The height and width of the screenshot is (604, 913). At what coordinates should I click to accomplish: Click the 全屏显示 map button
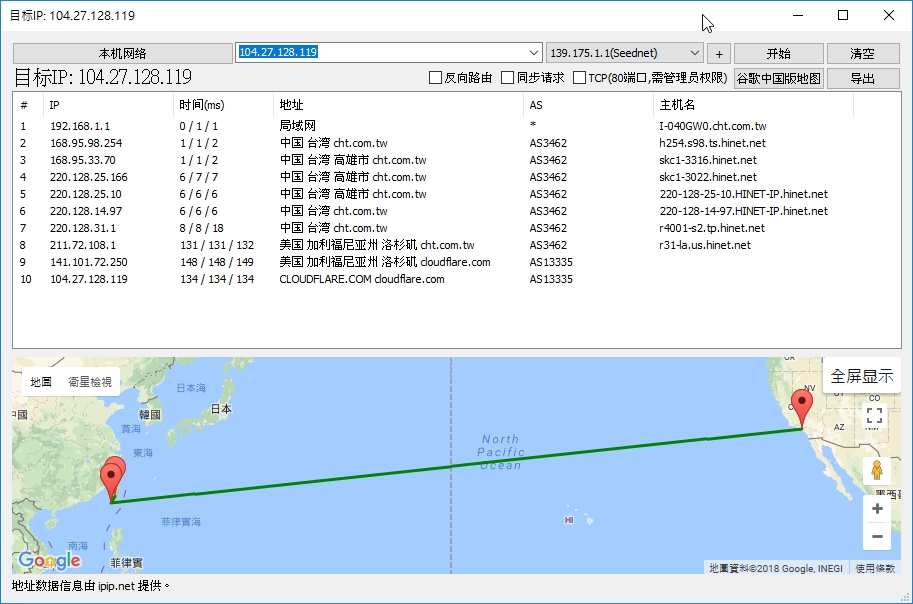click(x=862, y=376)
